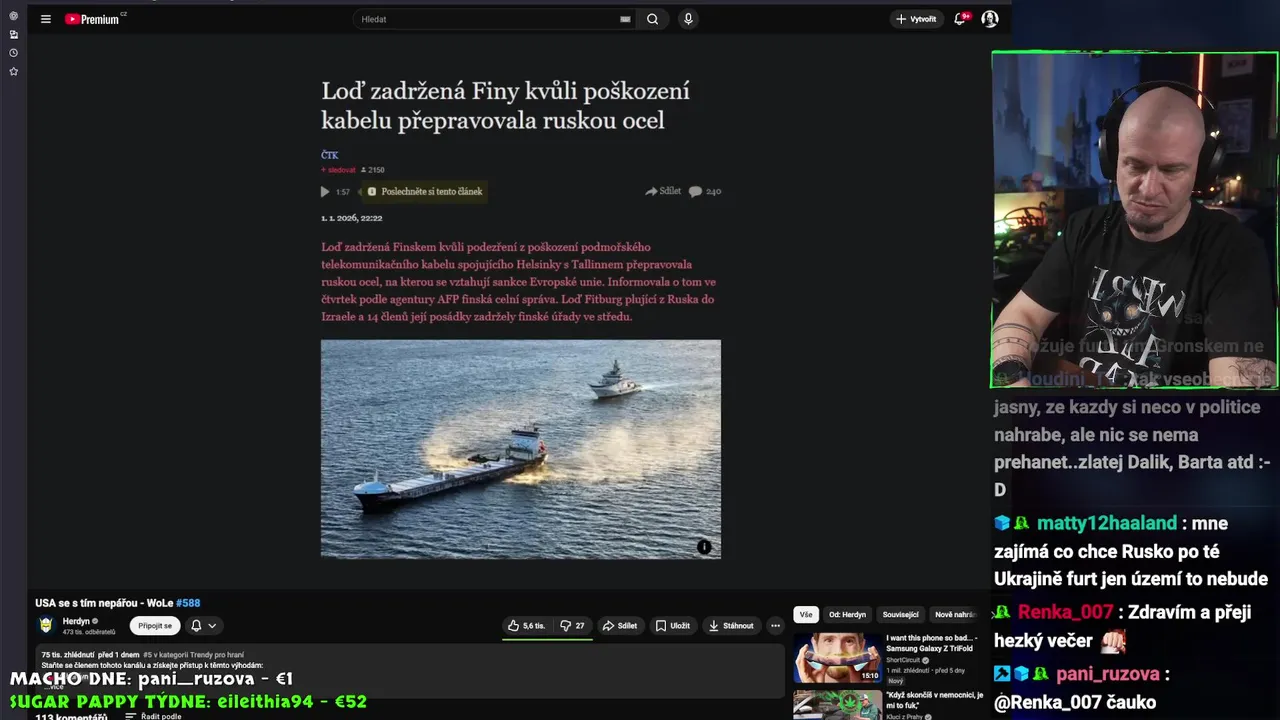
Task: Click the info icon on ship photo
Action: pos(704,547)
